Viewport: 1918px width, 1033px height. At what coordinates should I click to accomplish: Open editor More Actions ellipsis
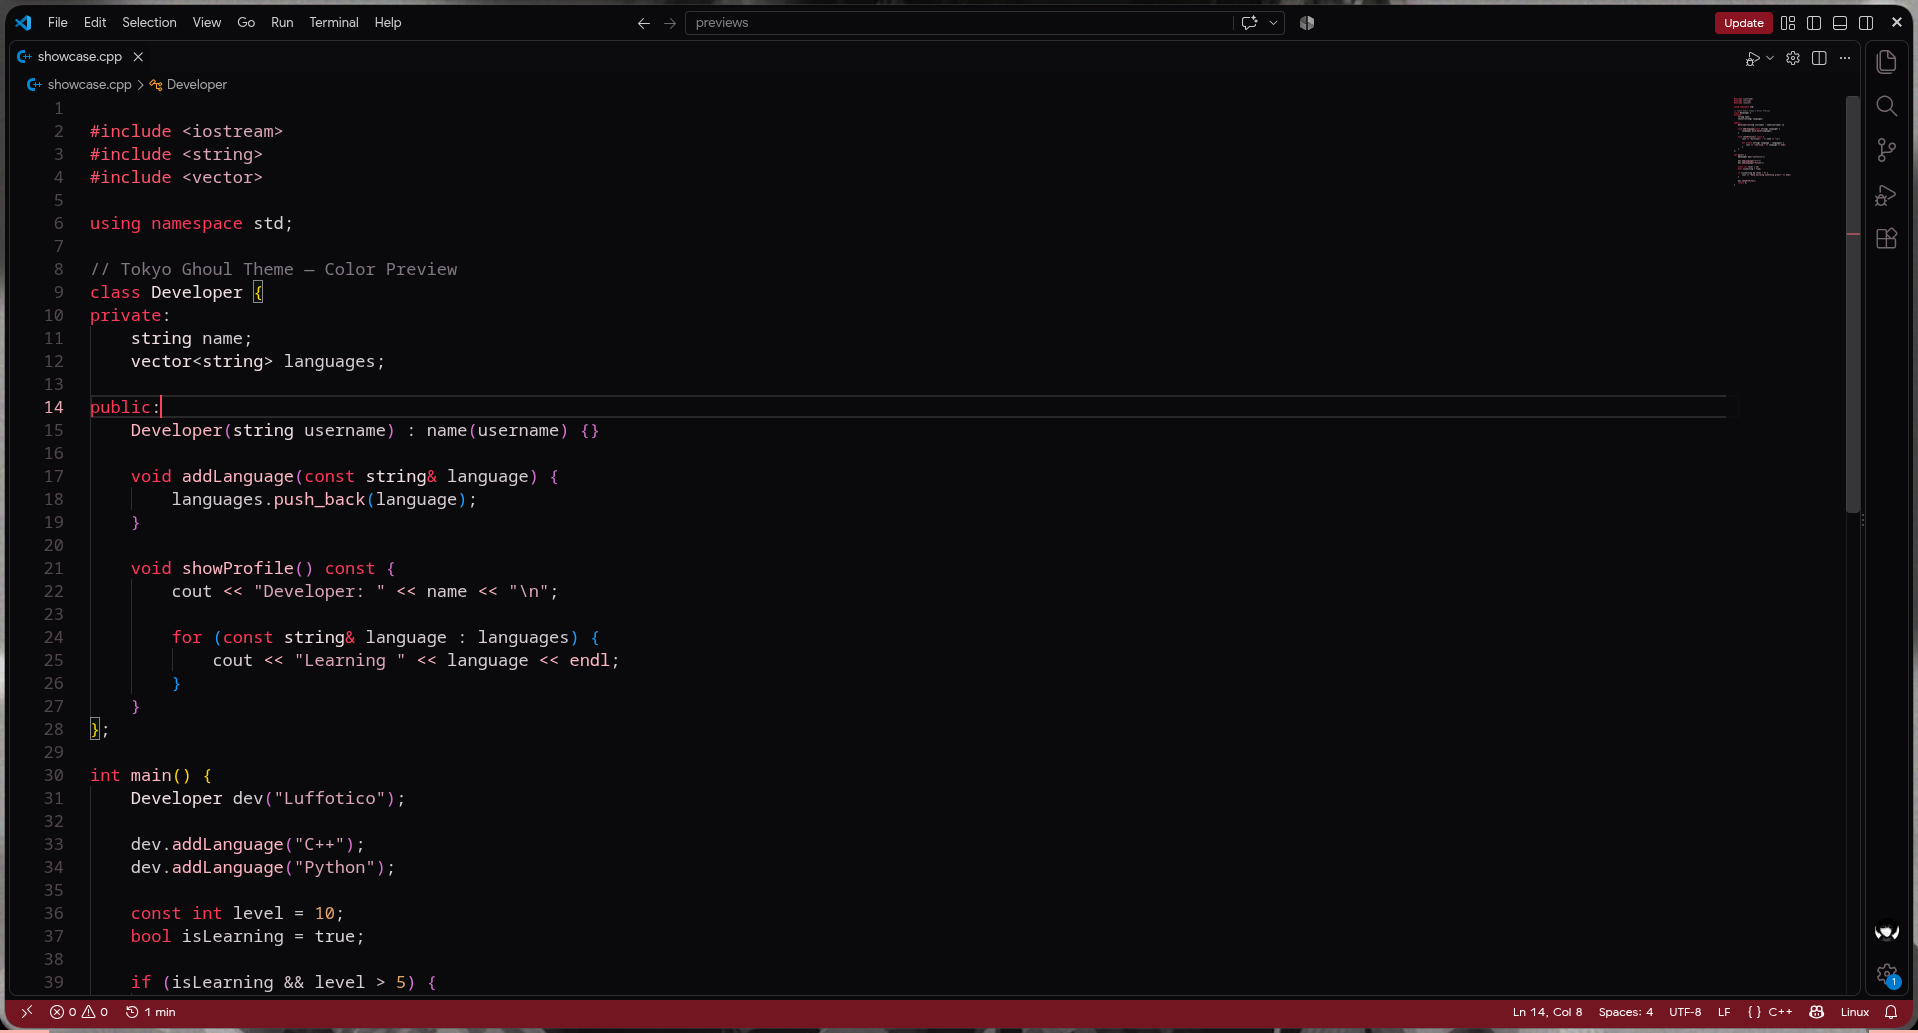1845,58
